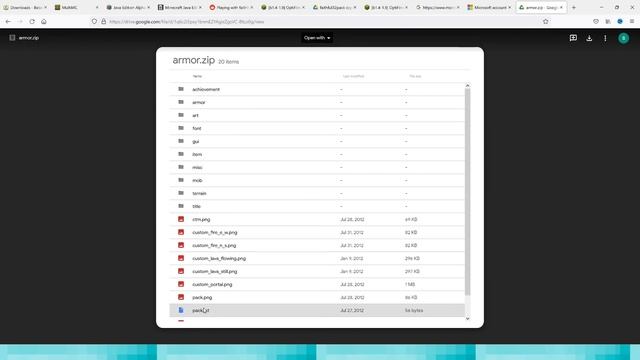Switch to the faithful32pack tab
This screenshot has width=640, height=360.
(x=334, y=7)
